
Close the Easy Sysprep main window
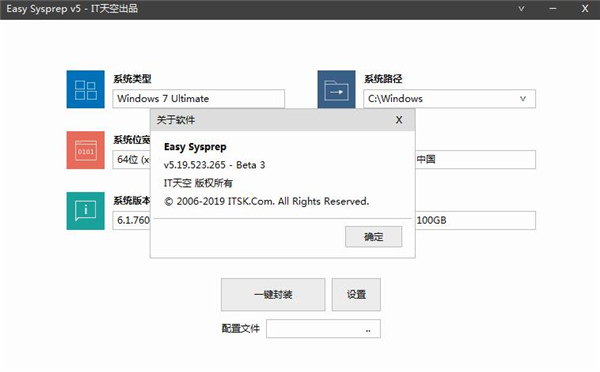(x=585, y=8)
